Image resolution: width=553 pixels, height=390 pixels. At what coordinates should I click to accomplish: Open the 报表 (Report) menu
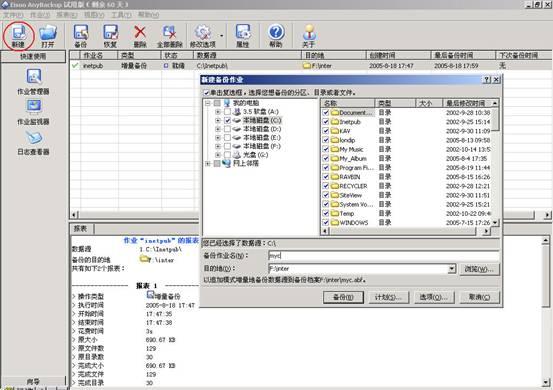click(67, 15)
